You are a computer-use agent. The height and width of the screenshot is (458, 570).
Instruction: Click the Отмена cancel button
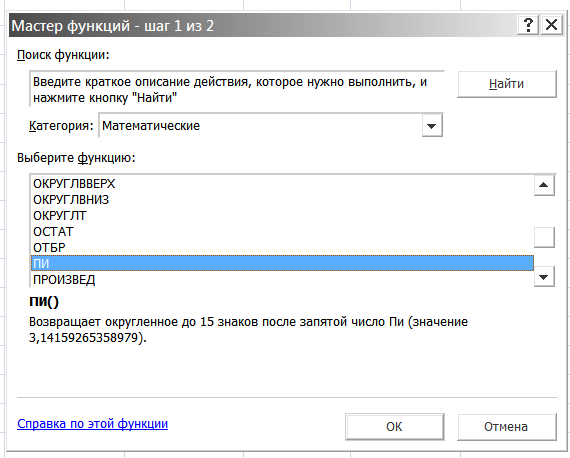[507, 427]
